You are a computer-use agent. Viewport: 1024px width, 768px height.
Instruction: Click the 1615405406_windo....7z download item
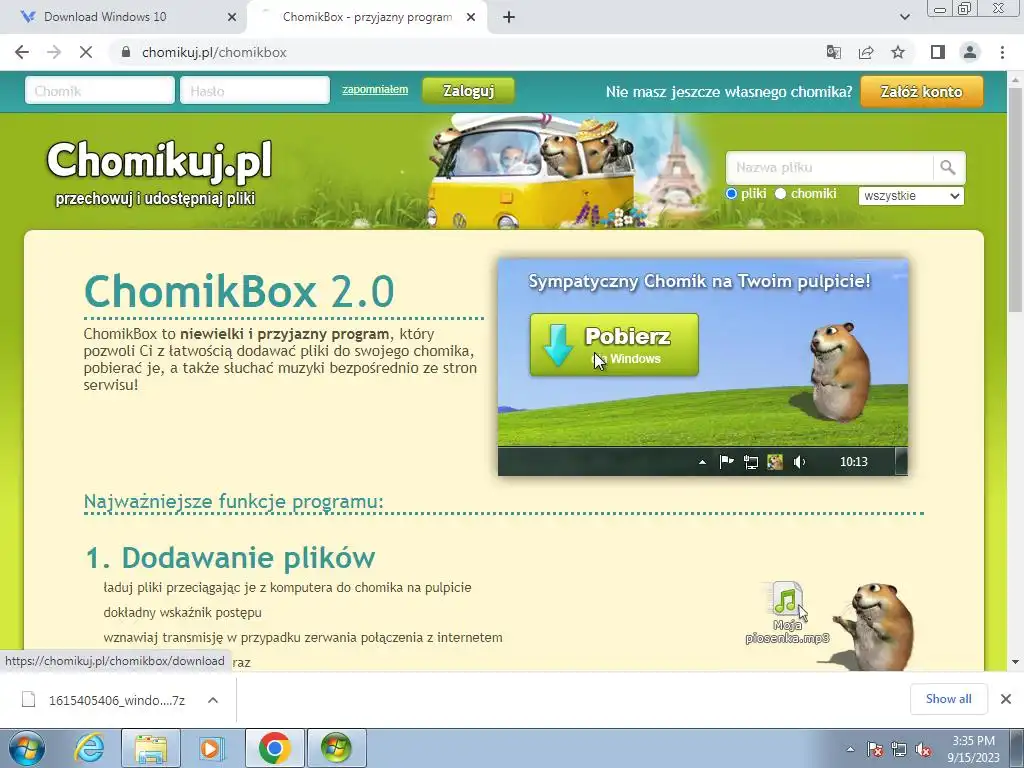tap(118, 700)
